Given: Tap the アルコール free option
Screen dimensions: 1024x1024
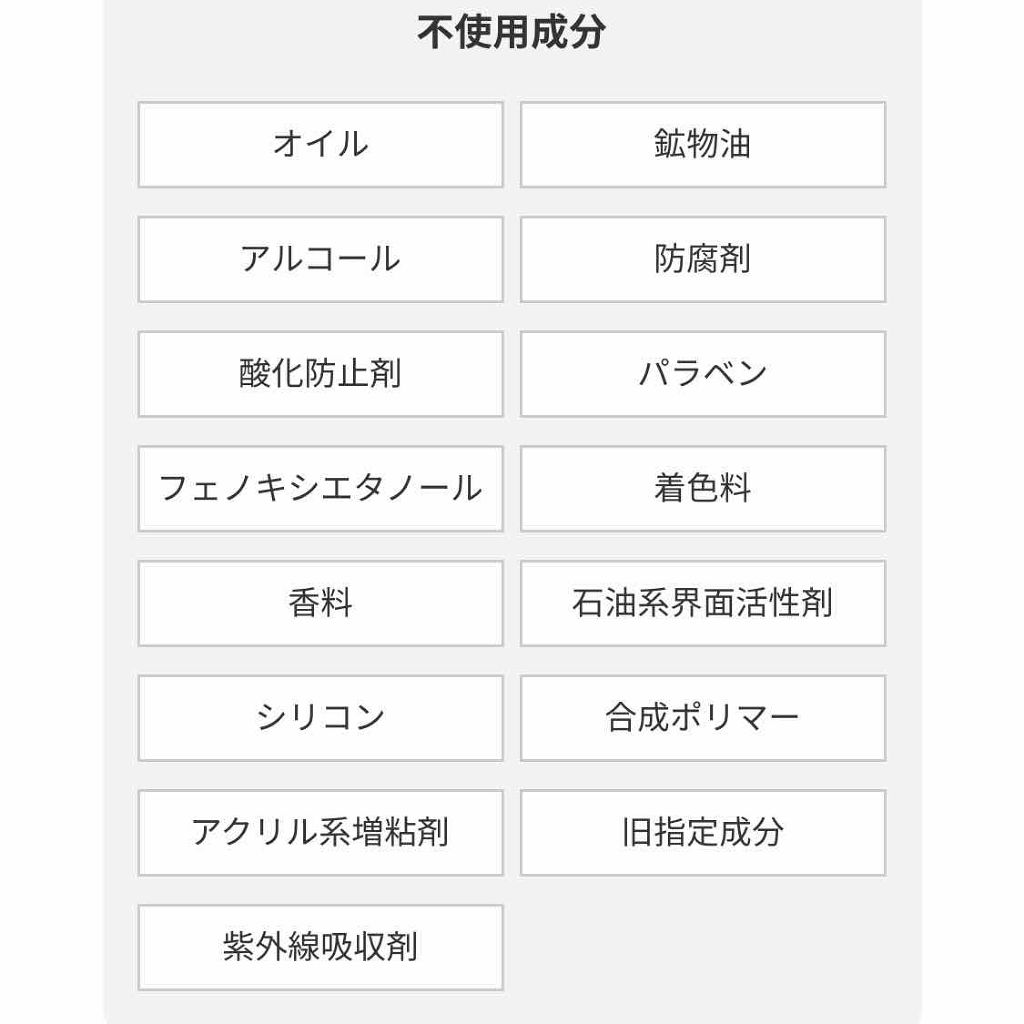Looking at the screenshot, I should point(320,260).
